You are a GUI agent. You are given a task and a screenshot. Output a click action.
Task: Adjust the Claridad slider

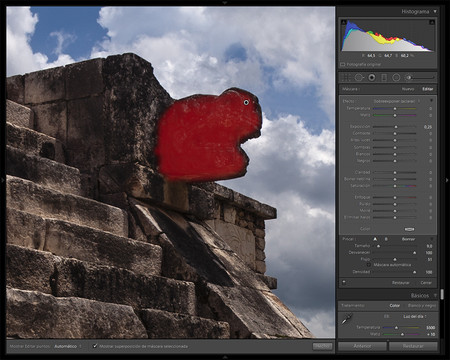[x=394, y=172]
